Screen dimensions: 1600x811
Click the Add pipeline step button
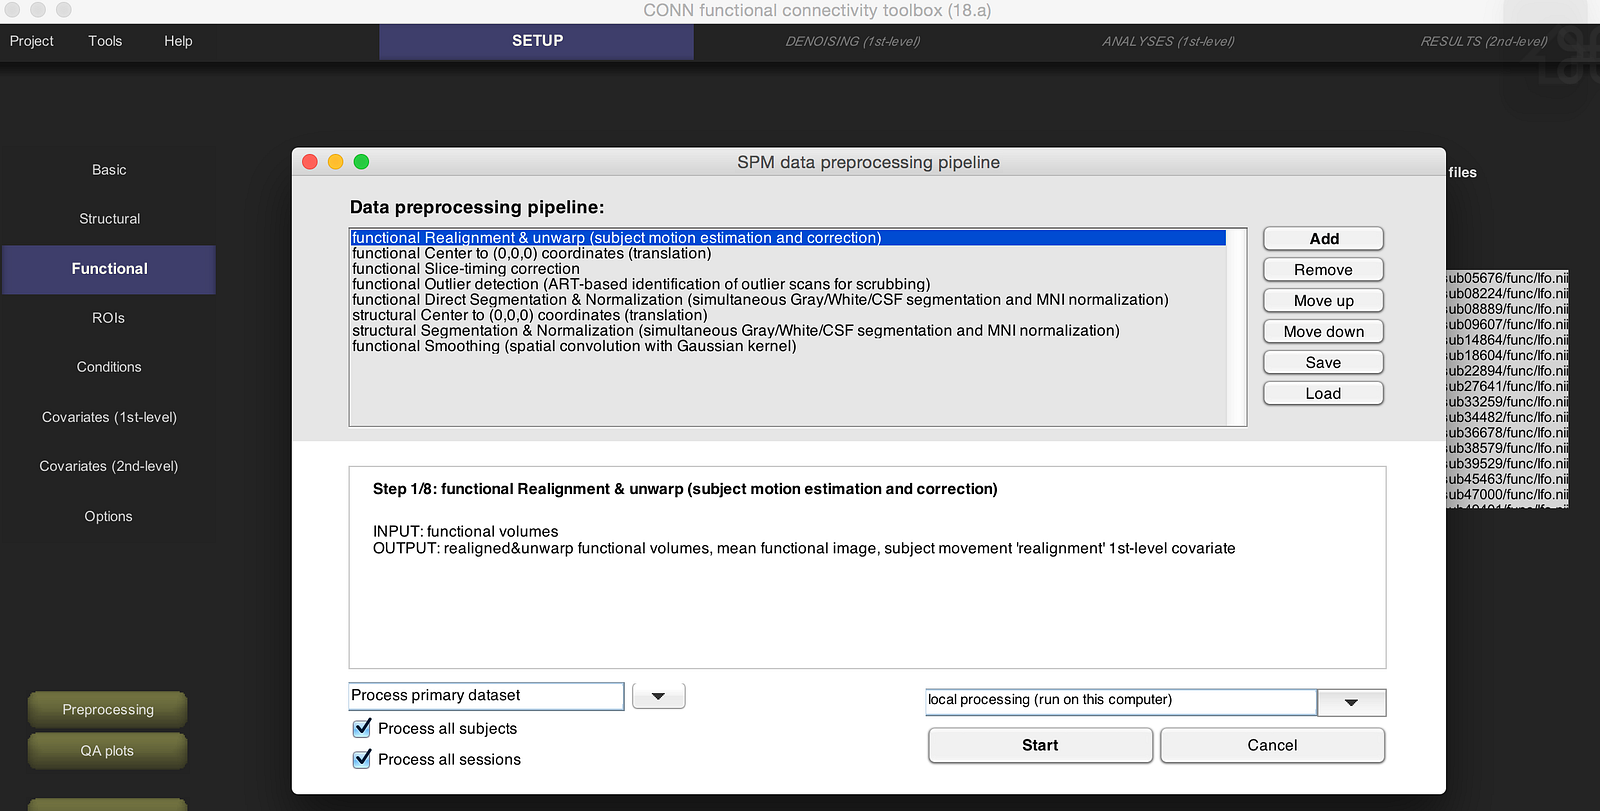(x=1323, y=239)
